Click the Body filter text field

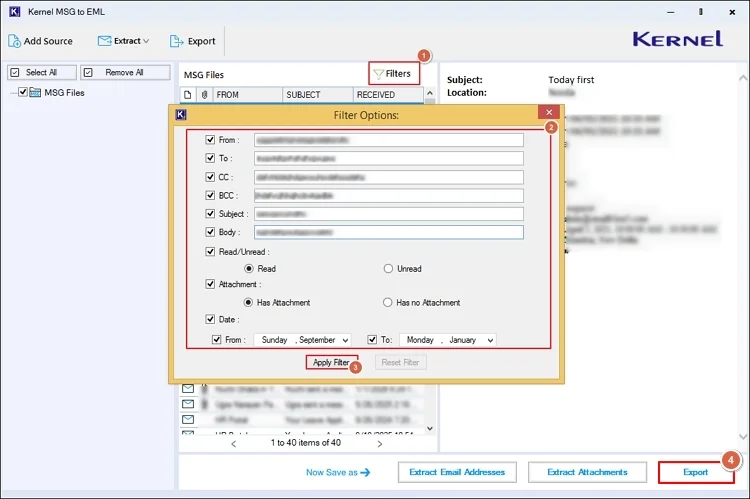point(389,232)
